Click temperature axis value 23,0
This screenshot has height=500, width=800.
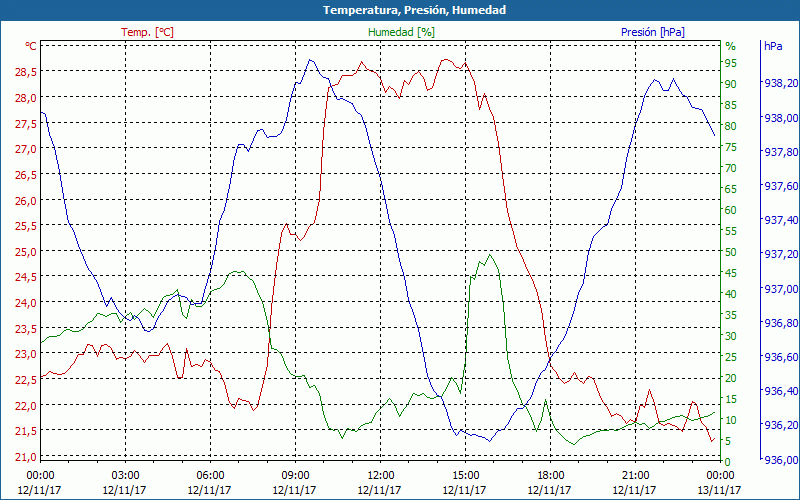point(26,354)
